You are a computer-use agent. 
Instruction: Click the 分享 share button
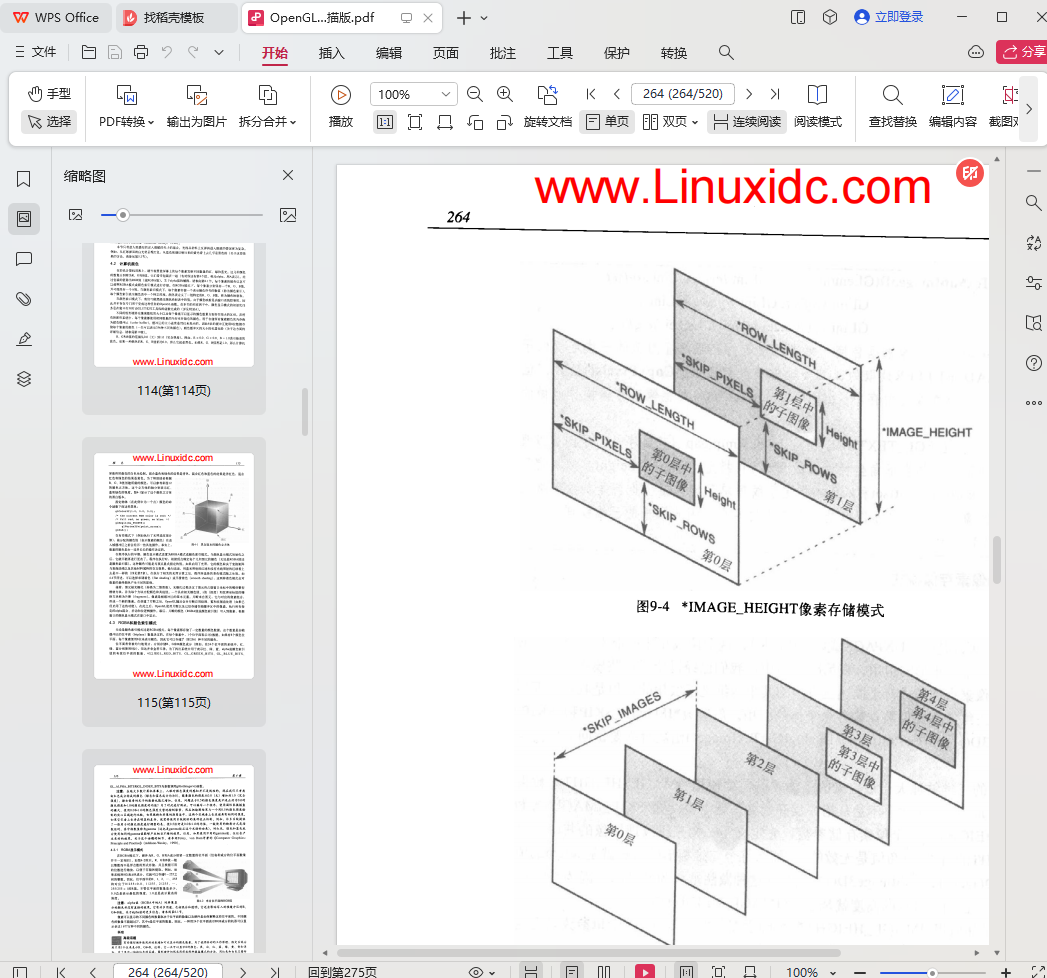point(1022,52)
